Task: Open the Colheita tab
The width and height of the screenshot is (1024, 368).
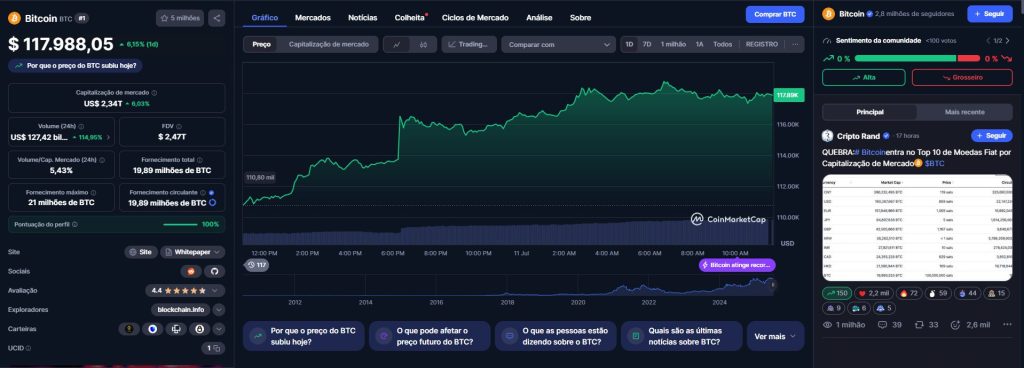Action: tap(409, 18)
